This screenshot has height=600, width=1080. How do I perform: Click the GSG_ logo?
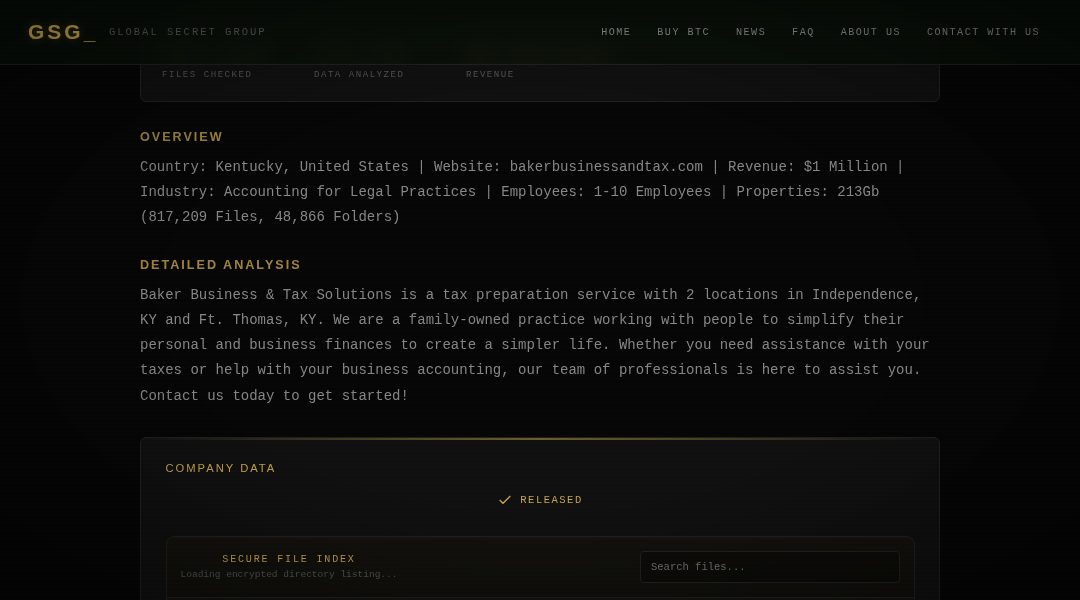pyautogui.click(x=62, y=32)
